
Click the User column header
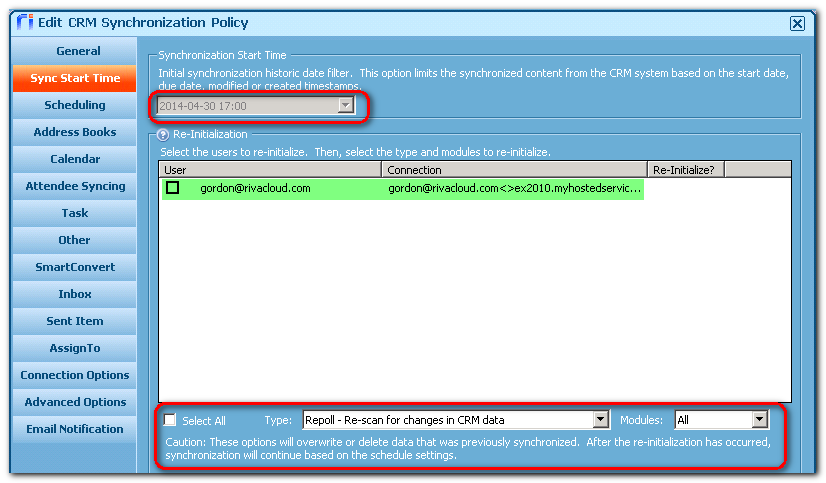270,170
